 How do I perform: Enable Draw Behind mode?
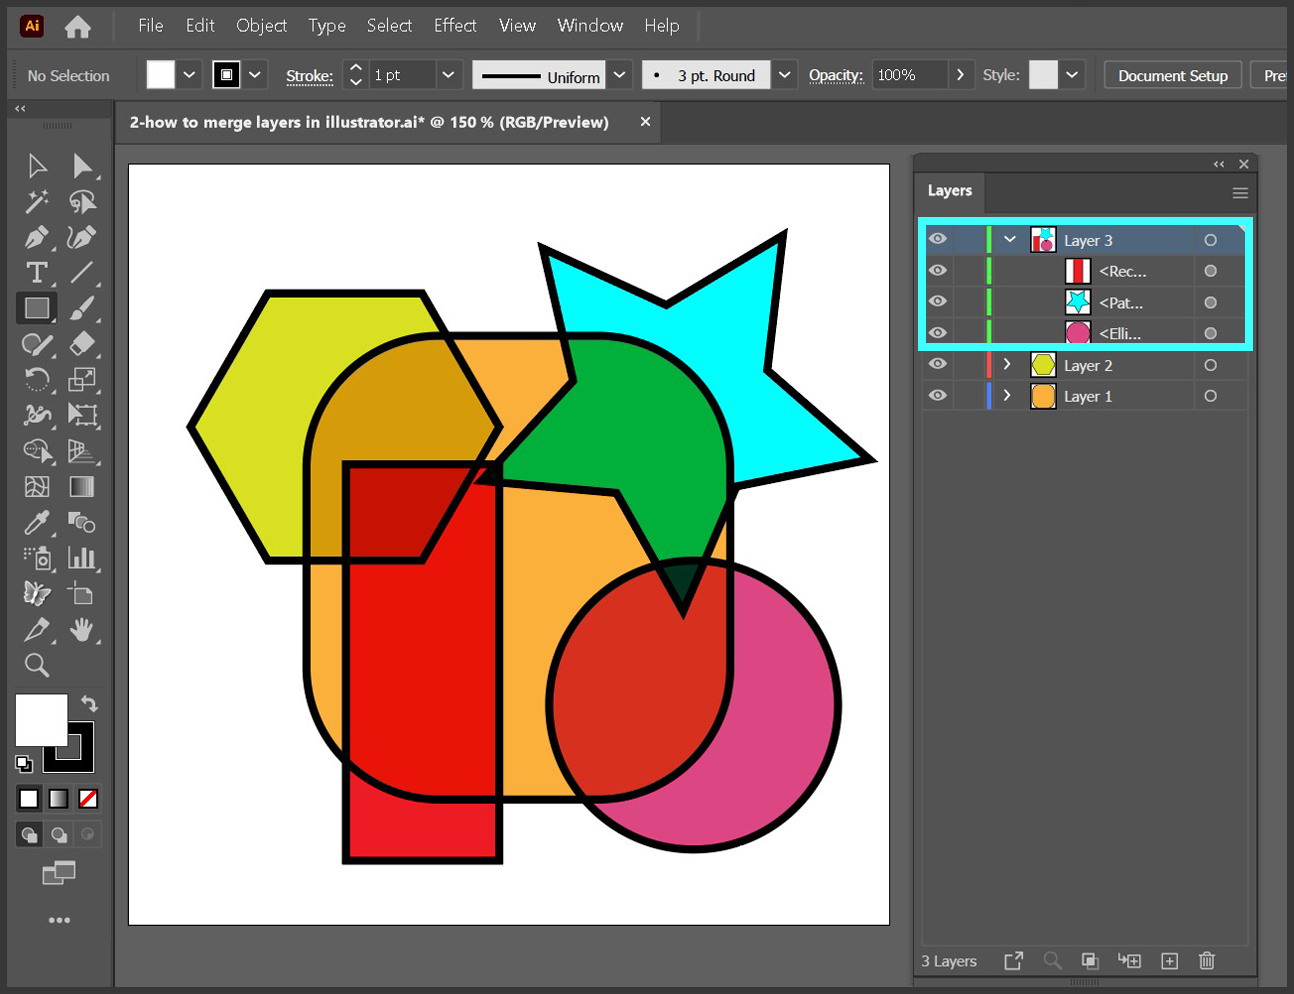tap(59, 834)
